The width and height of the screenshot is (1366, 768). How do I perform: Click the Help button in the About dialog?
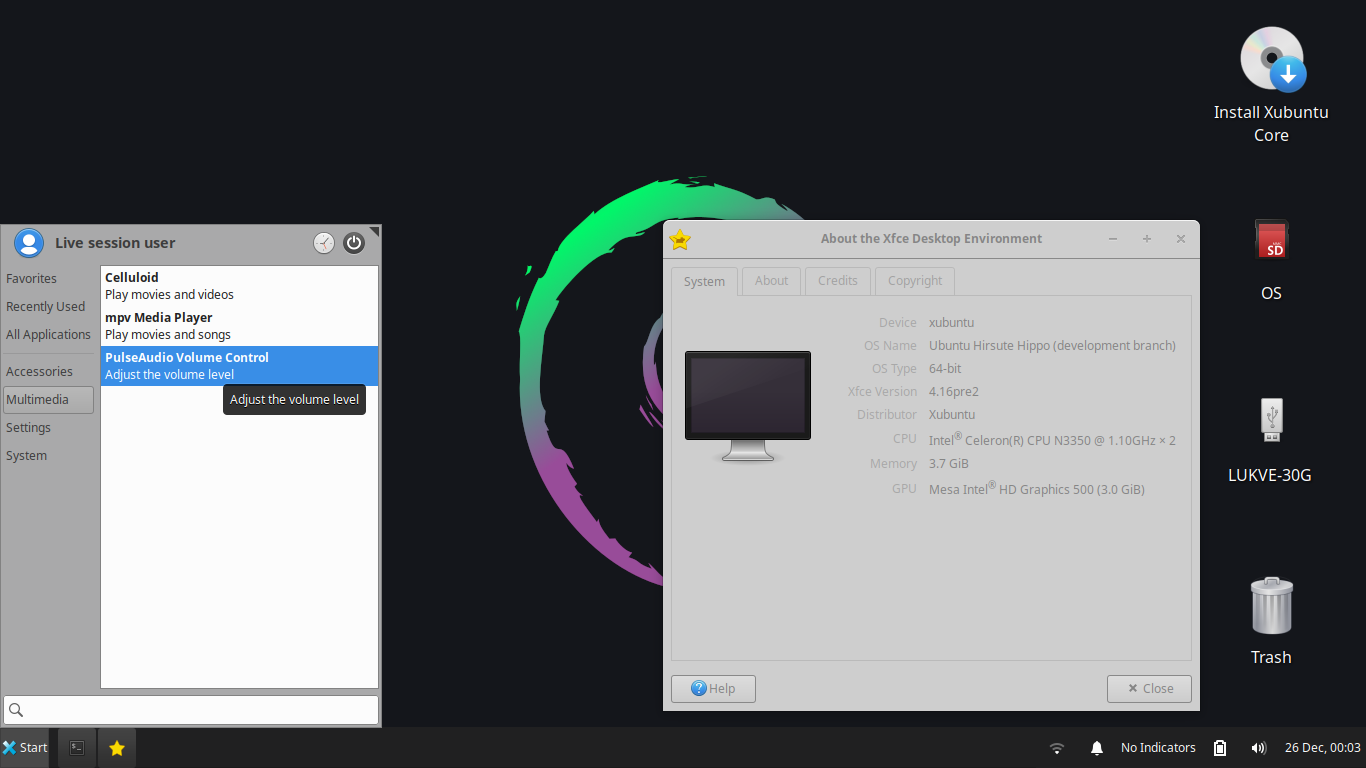click(x=713, y=689)
